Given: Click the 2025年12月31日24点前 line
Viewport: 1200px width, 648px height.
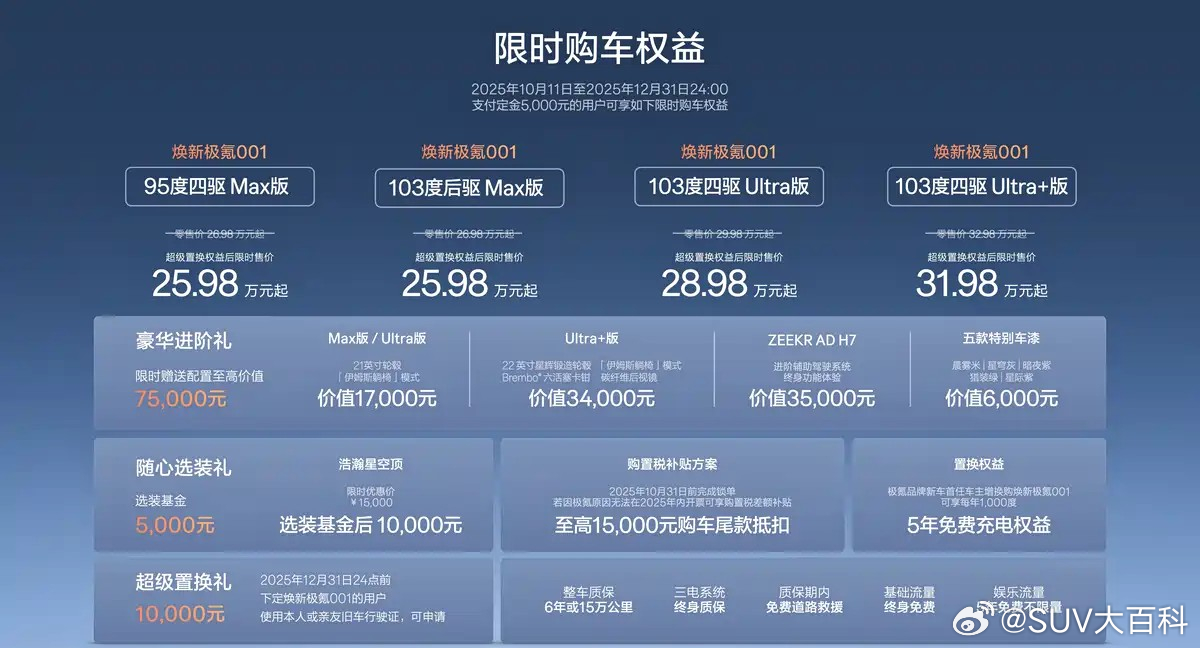Looking at the screenshot, I should coord(325,580).
